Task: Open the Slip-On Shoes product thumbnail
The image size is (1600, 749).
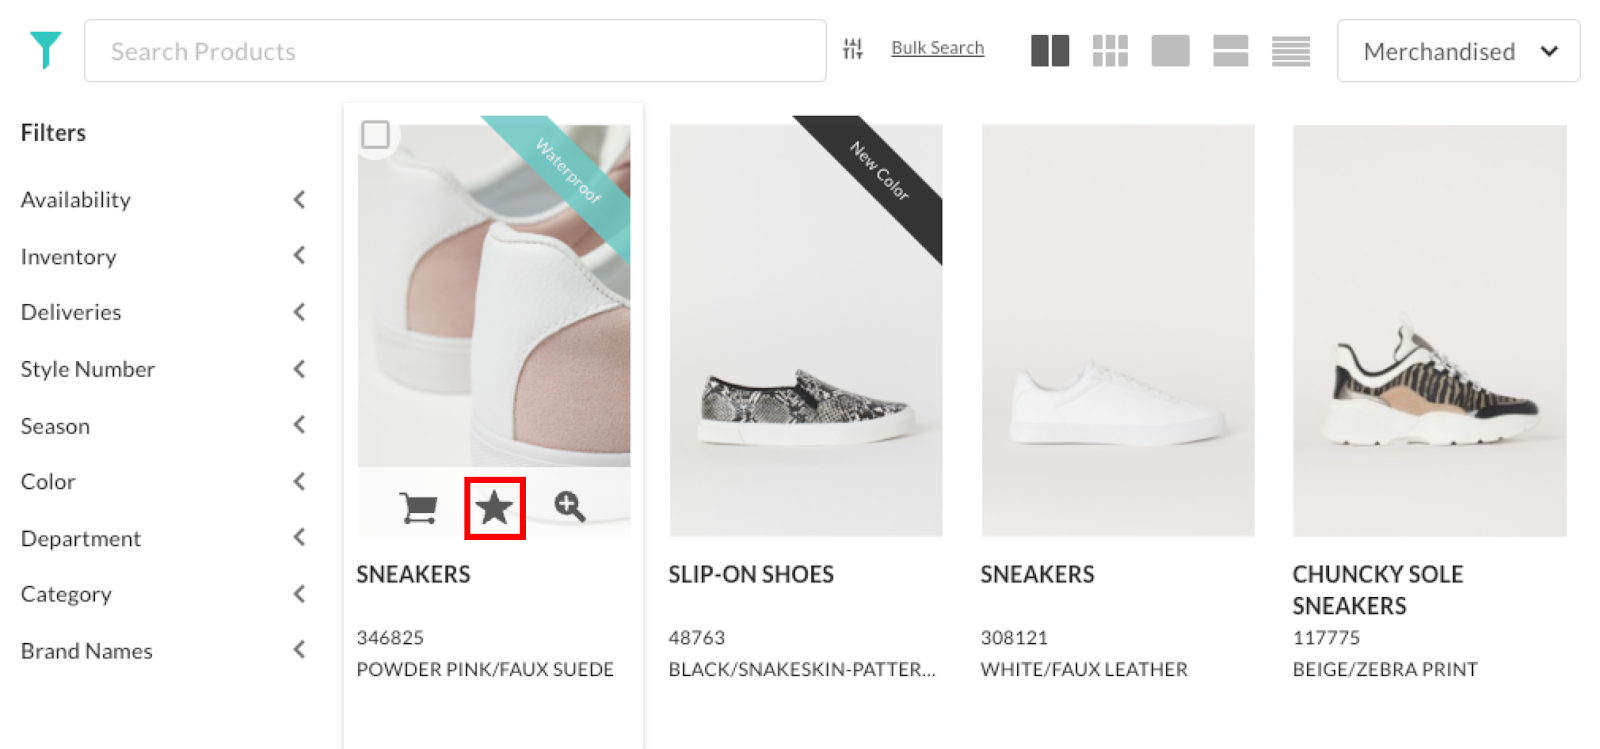Action: coord(806,330)
